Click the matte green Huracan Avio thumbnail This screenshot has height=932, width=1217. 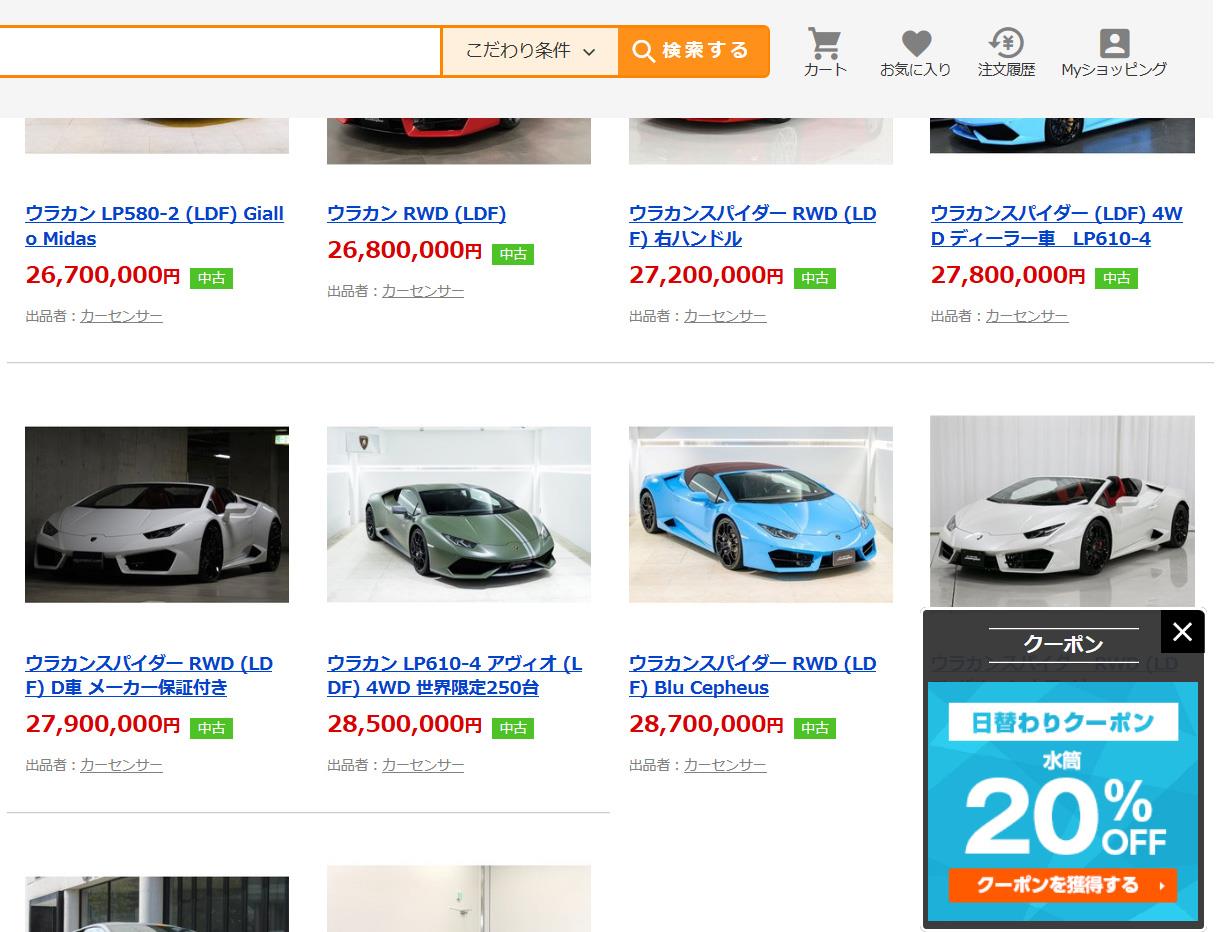click(459, 515)
